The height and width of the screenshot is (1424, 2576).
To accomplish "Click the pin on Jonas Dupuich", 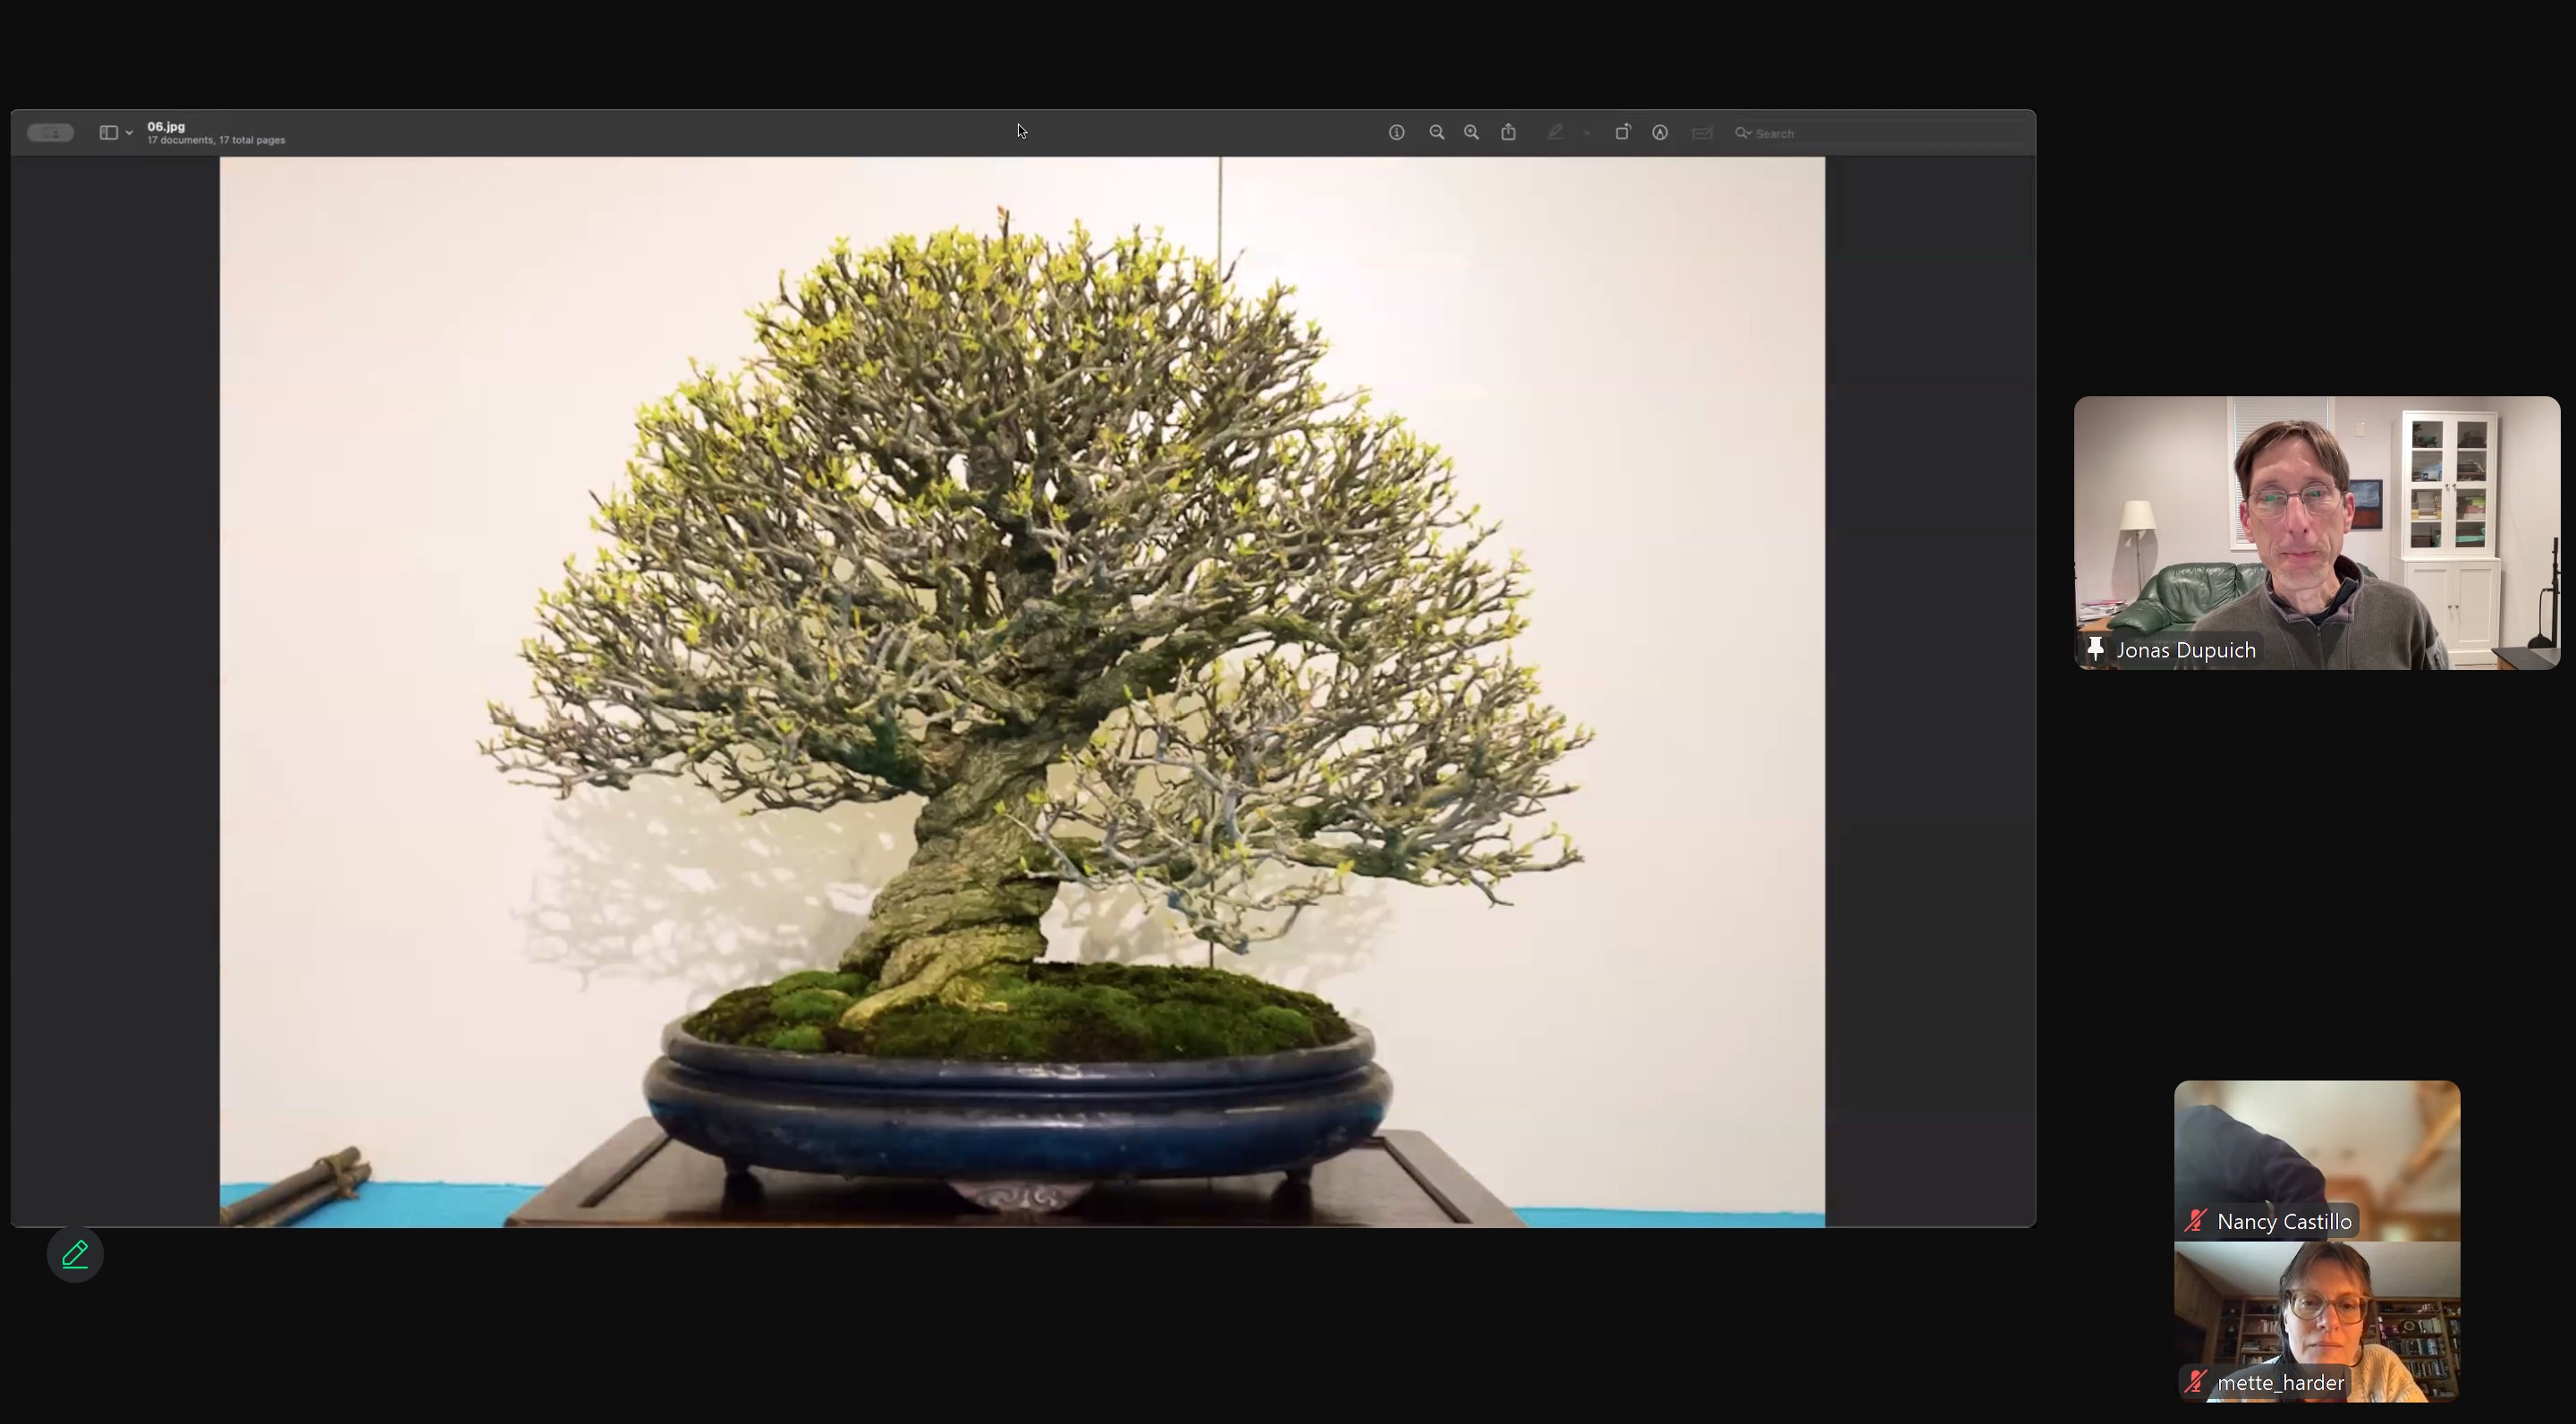I will 2095,649.
